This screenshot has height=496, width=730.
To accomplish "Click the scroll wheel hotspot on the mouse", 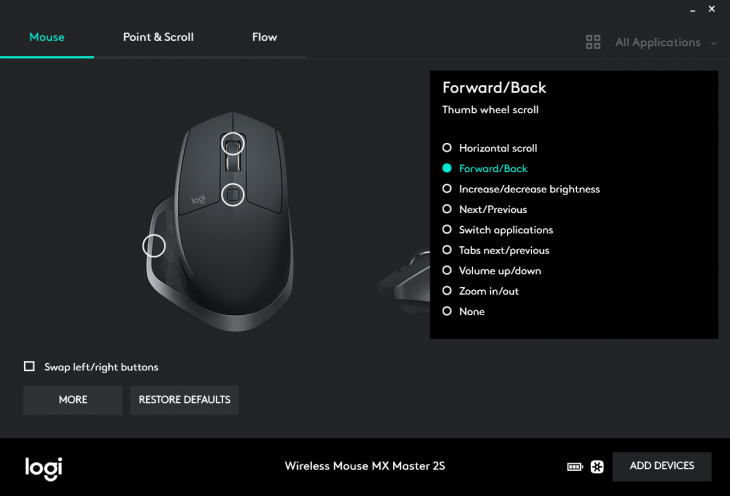I will tap(233, 144).
